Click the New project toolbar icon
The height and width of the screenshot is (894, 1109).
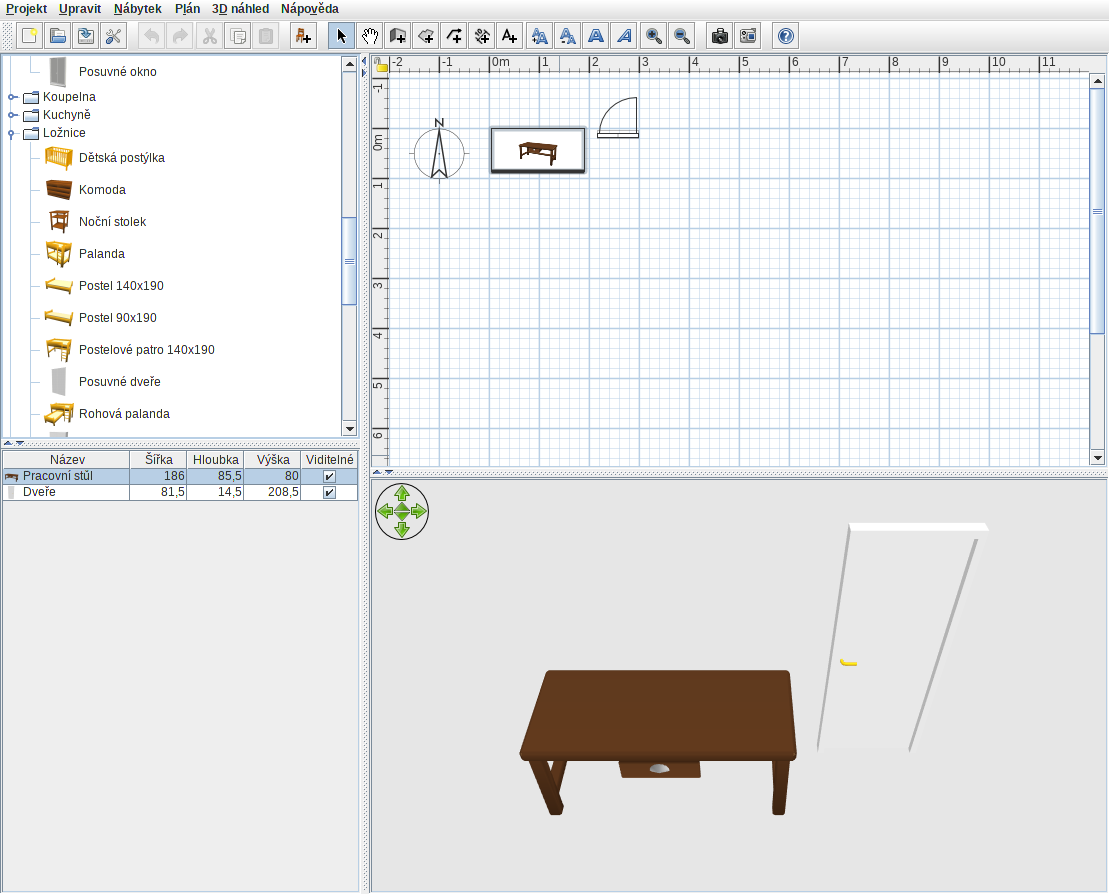[30, 36]
